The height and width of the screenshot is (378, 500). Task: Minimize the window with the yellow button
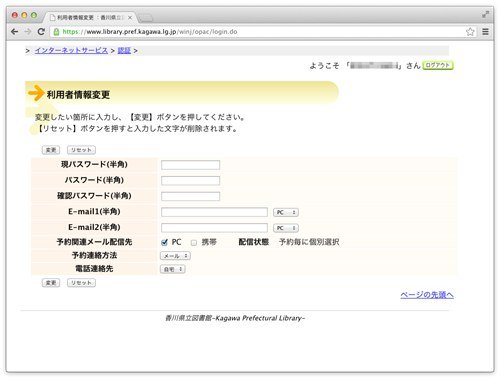click(24, 15)
